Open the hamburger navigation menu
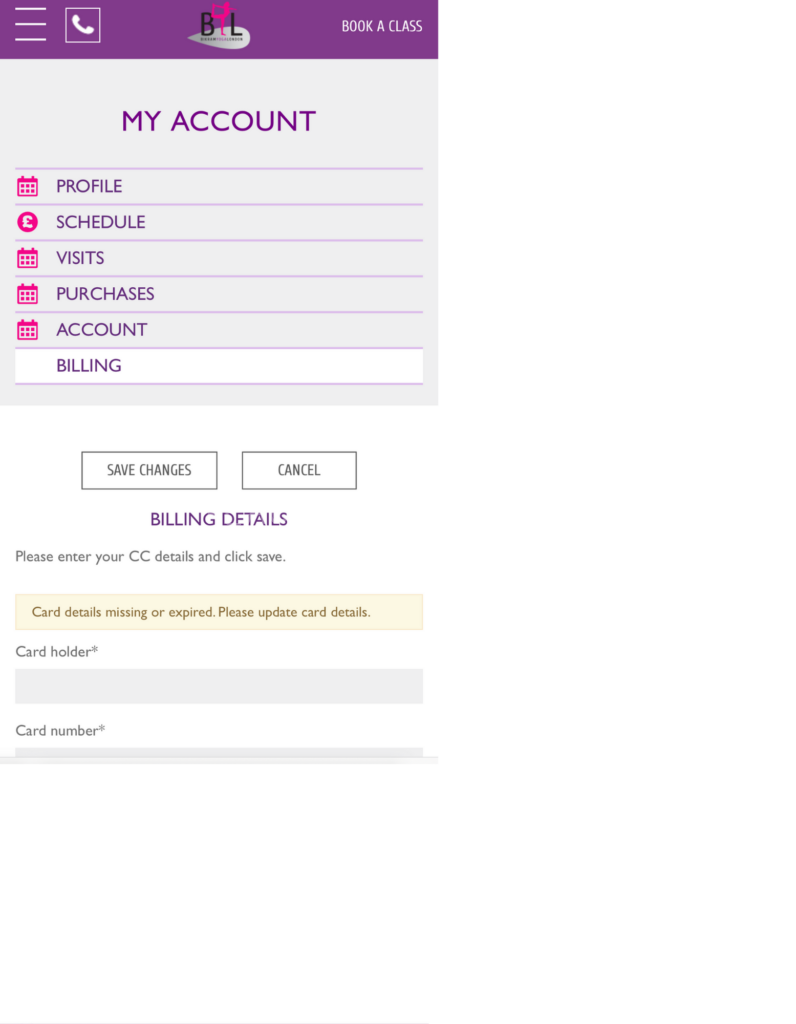Image resolution: width=796 pixels, height=1024 pixels. tap(31, 25)
